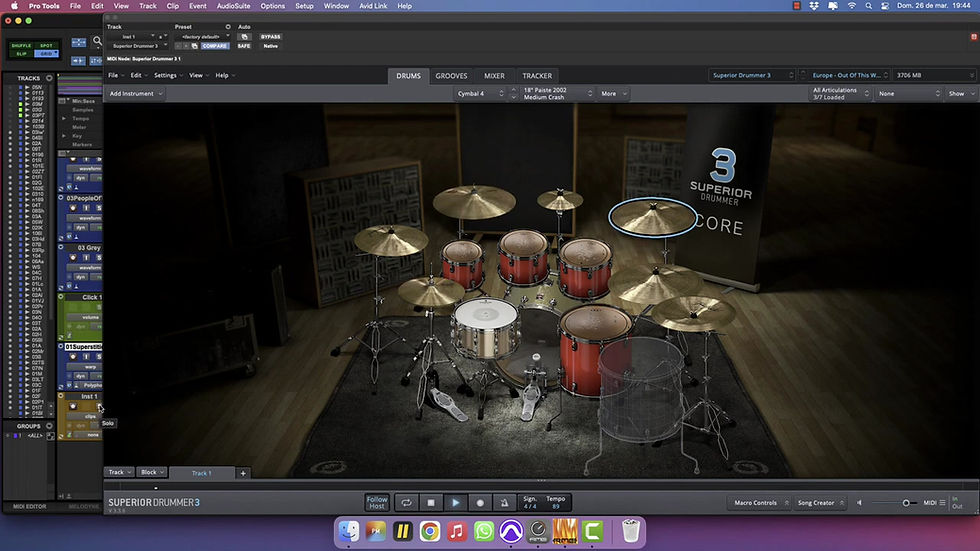The width and height of the screenshot is (980, 551).
Task: Toggle the loop button in Superior Drummer transport
Action: [x=406, y=502]
